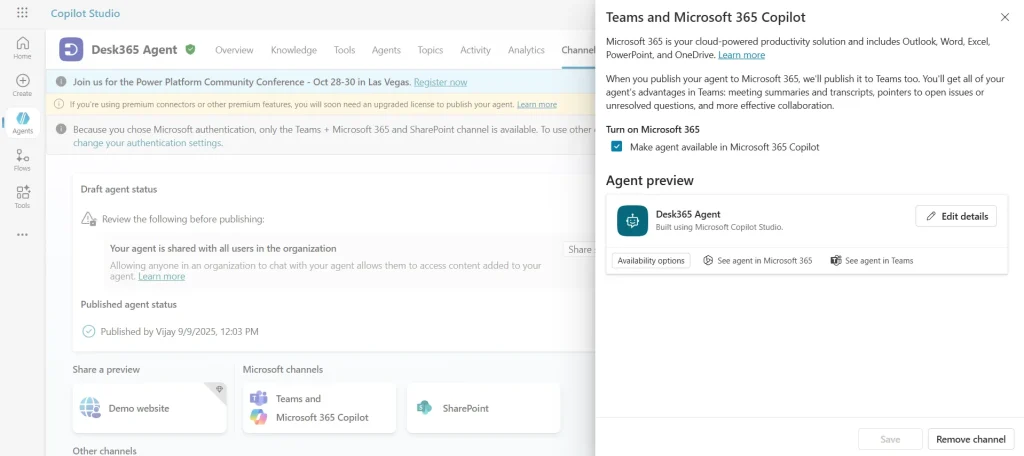Open the SharePoint channel card
1024x456 pixels.
(x=483, y=408)
